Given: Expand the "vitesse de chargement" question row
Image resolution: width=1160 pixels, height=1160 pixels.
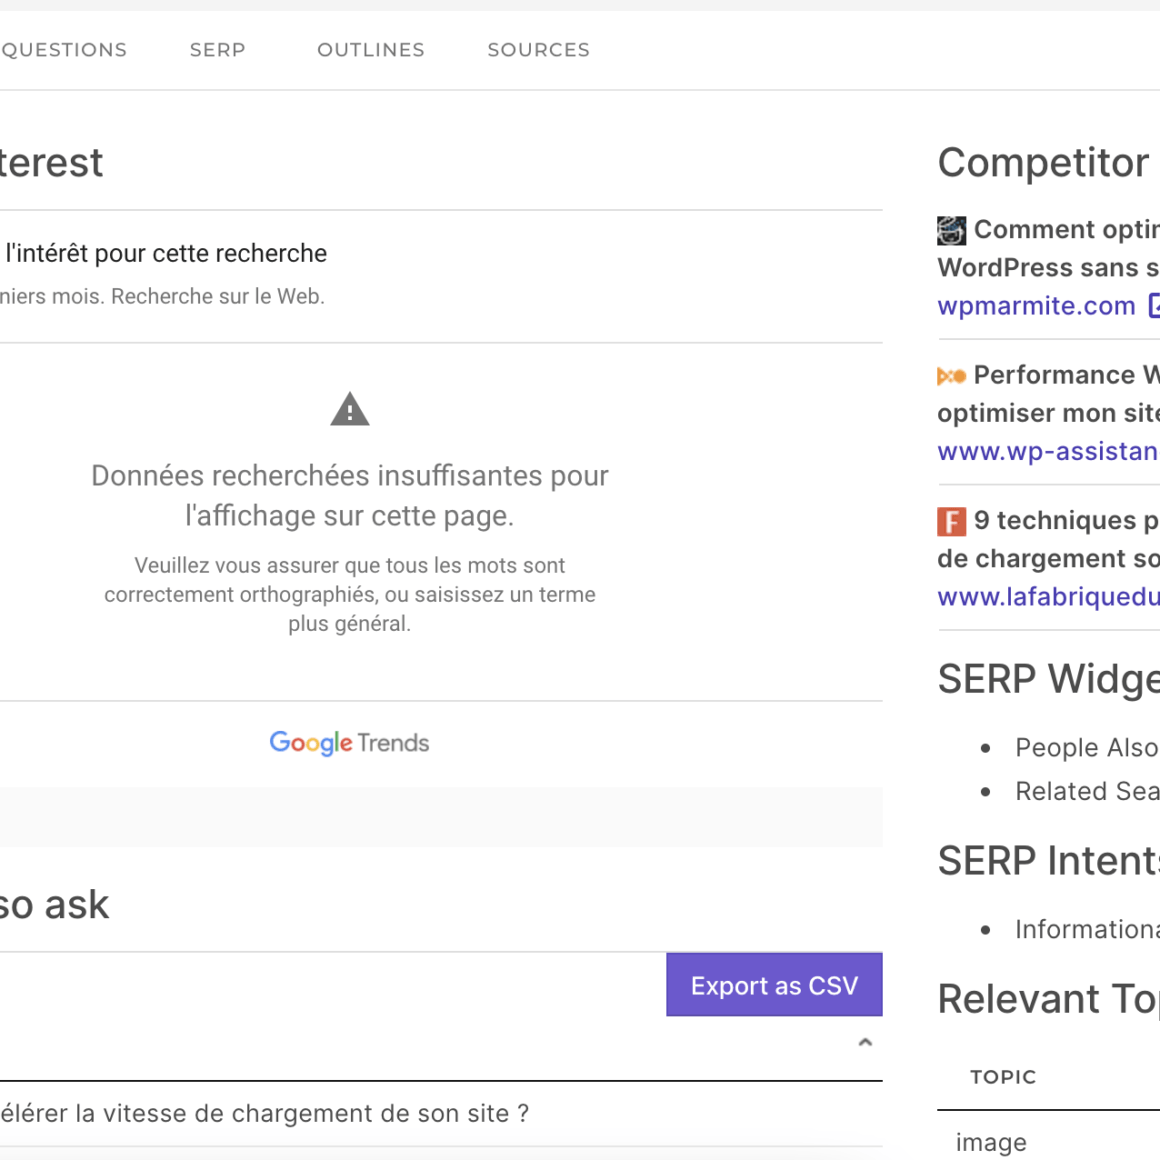Looking at the screenshot, I should (x=265, y=1114).
